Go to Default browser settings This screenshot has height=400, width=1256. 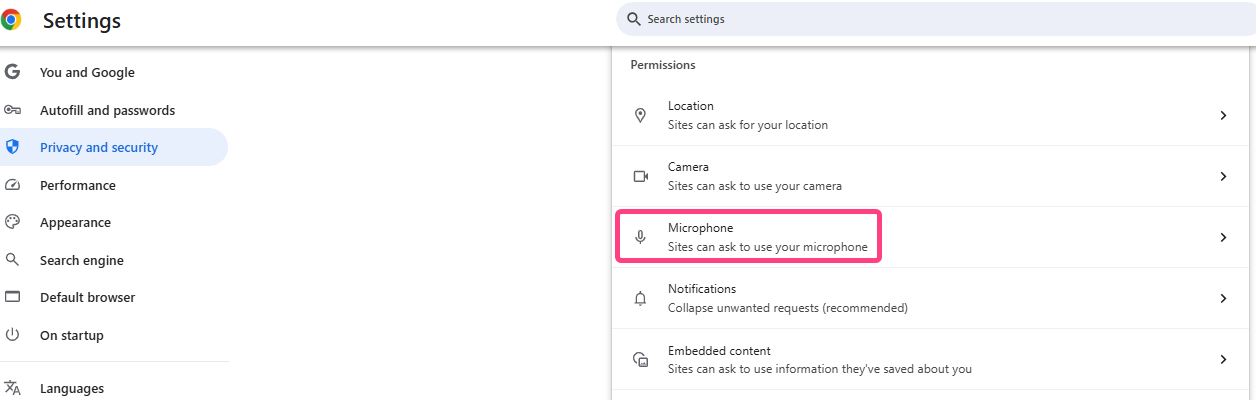pyautogui.click(x=87, y=297)
